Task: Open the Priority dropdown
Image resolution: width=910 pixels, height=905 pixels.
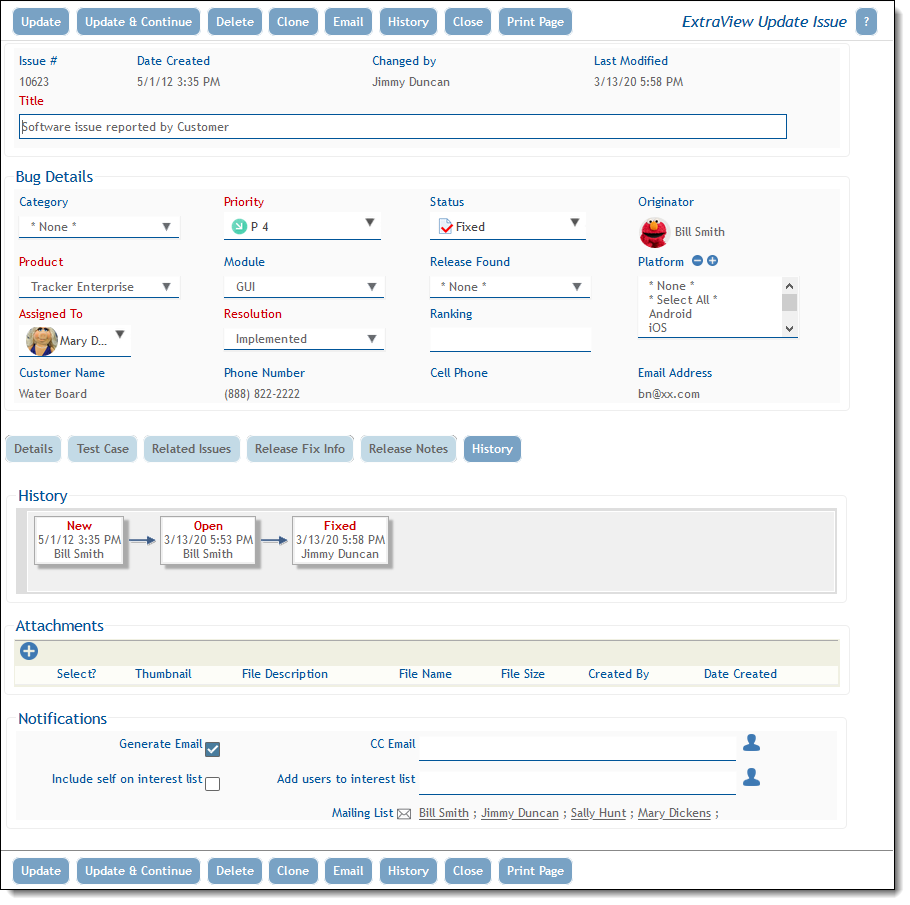Action: coord(302,226)
